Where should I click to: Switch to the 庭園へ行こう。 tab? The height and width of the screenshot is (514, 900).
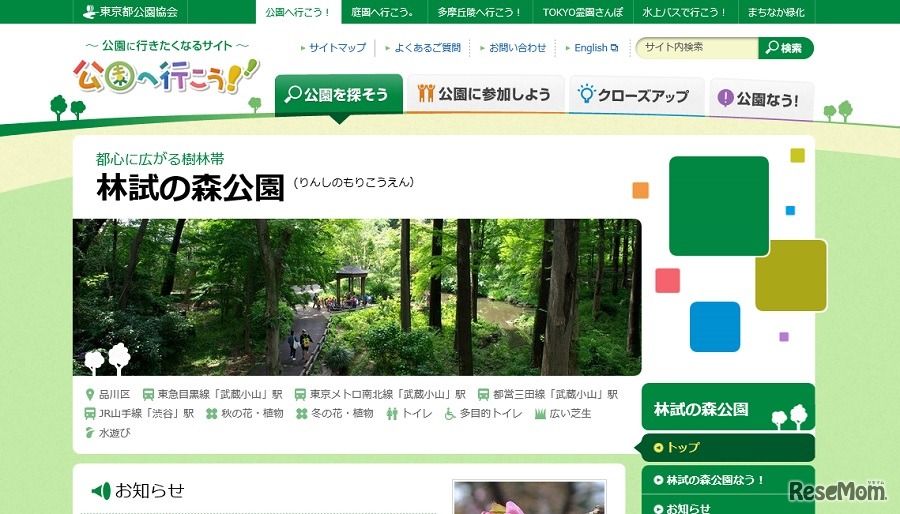(383, 12)
